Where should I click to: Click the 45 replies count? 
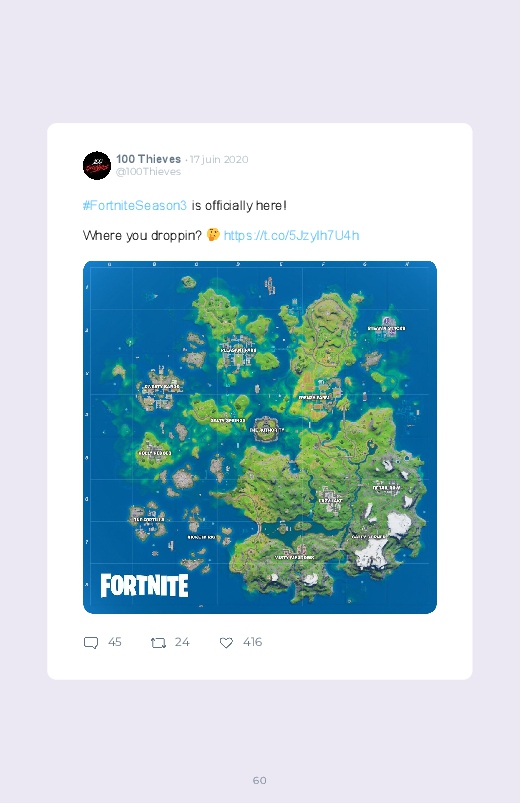pyautogui.click(x=115, y=642)
